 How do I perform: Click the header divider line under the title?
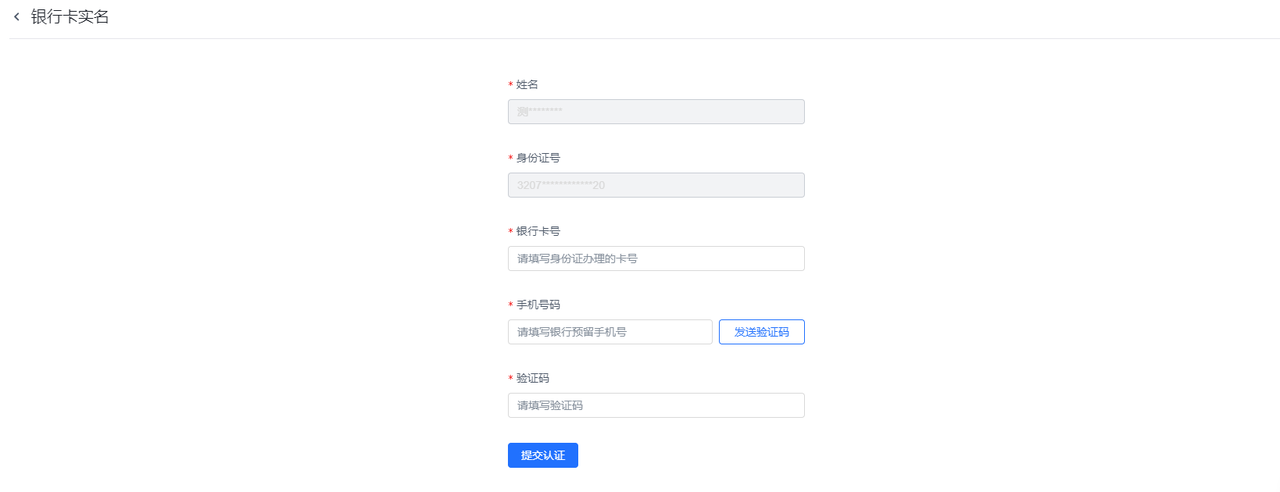tap(644, 38)
